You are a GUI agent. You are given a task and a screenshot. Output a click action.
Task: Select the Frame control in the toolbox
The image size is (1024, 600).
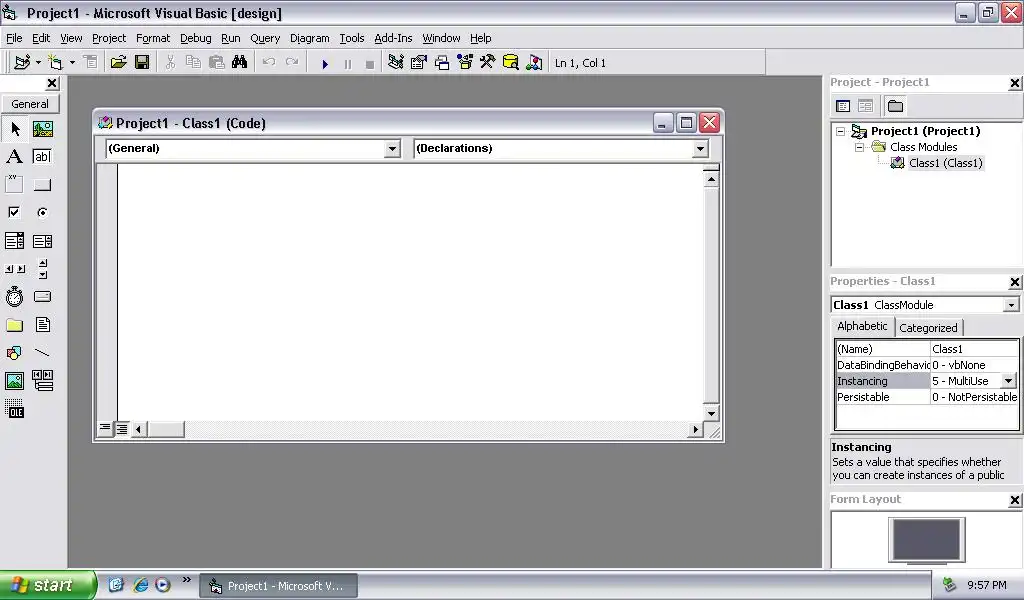(14, 185)
